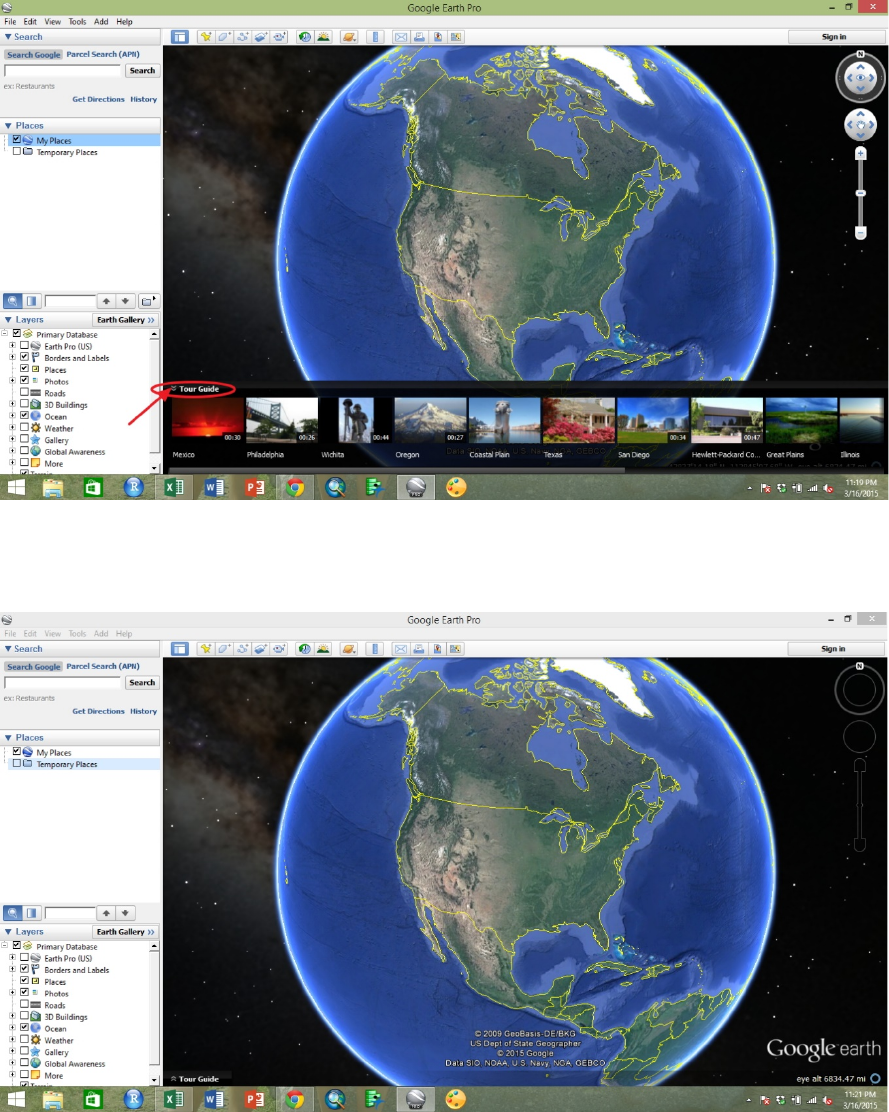
Task: Show ruler tool in lower screenshot toolbar
Action: click(x=375, y=649)
